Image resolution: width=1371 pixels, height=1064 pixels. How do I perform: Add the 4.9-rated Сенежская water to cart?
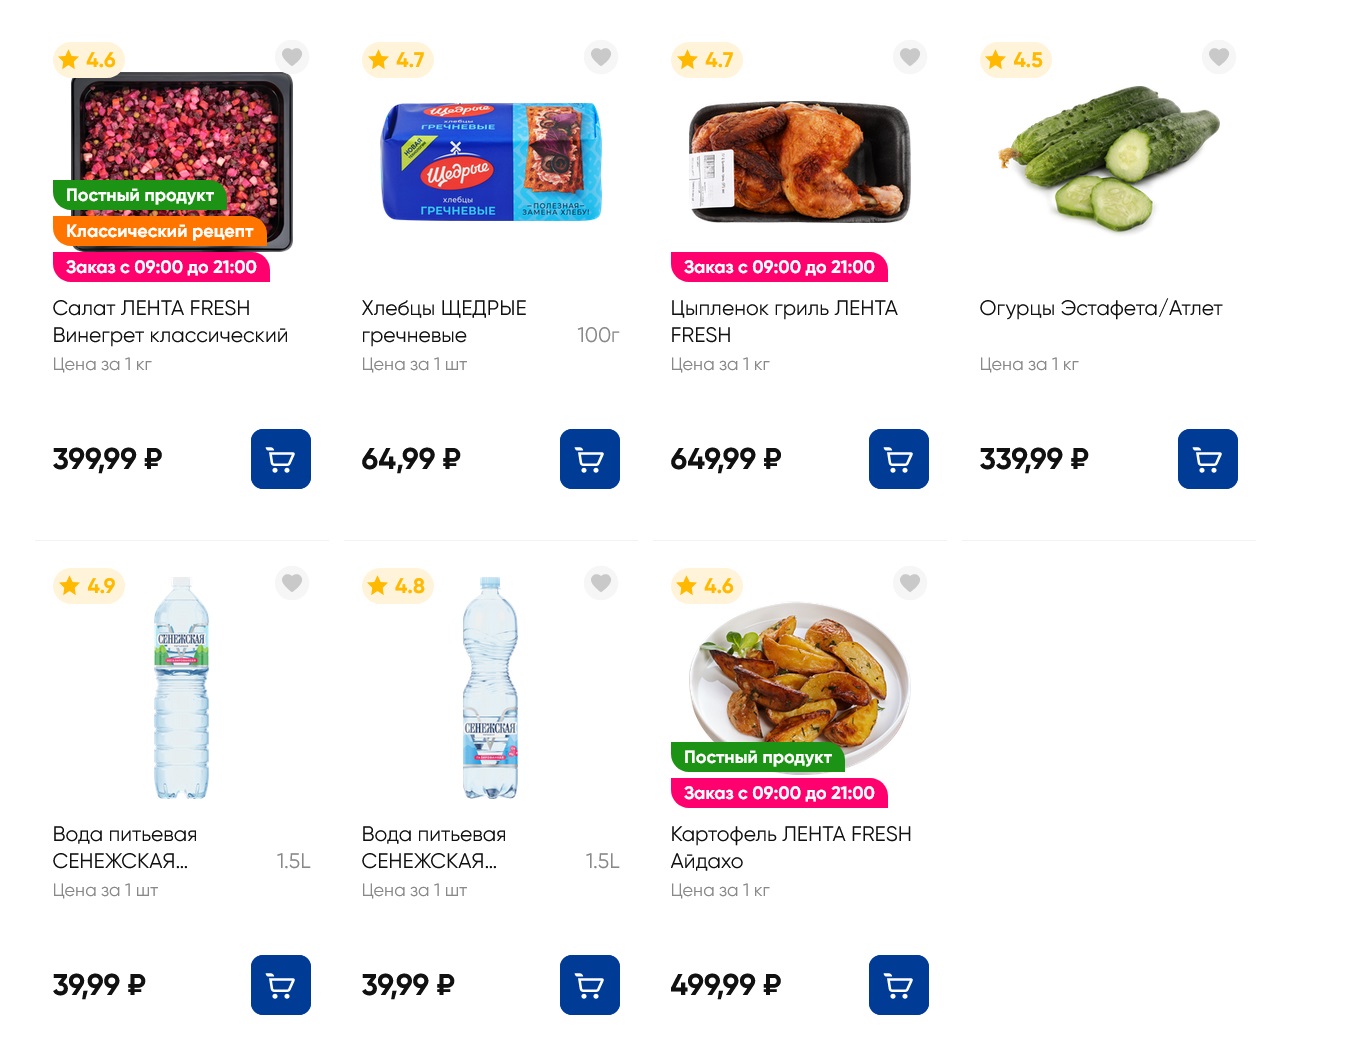click(x=280, y=985)
